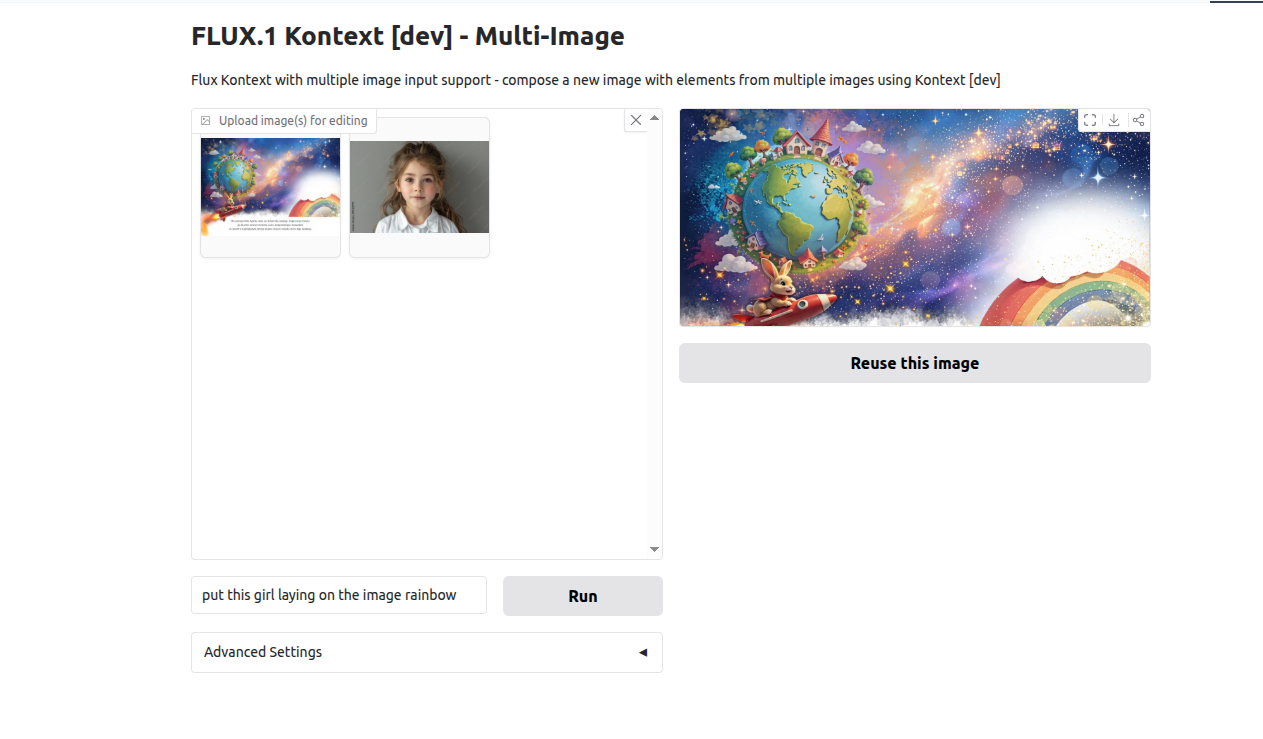
Task: Clear uploaded images with the X icon
Action: point(636,120)
